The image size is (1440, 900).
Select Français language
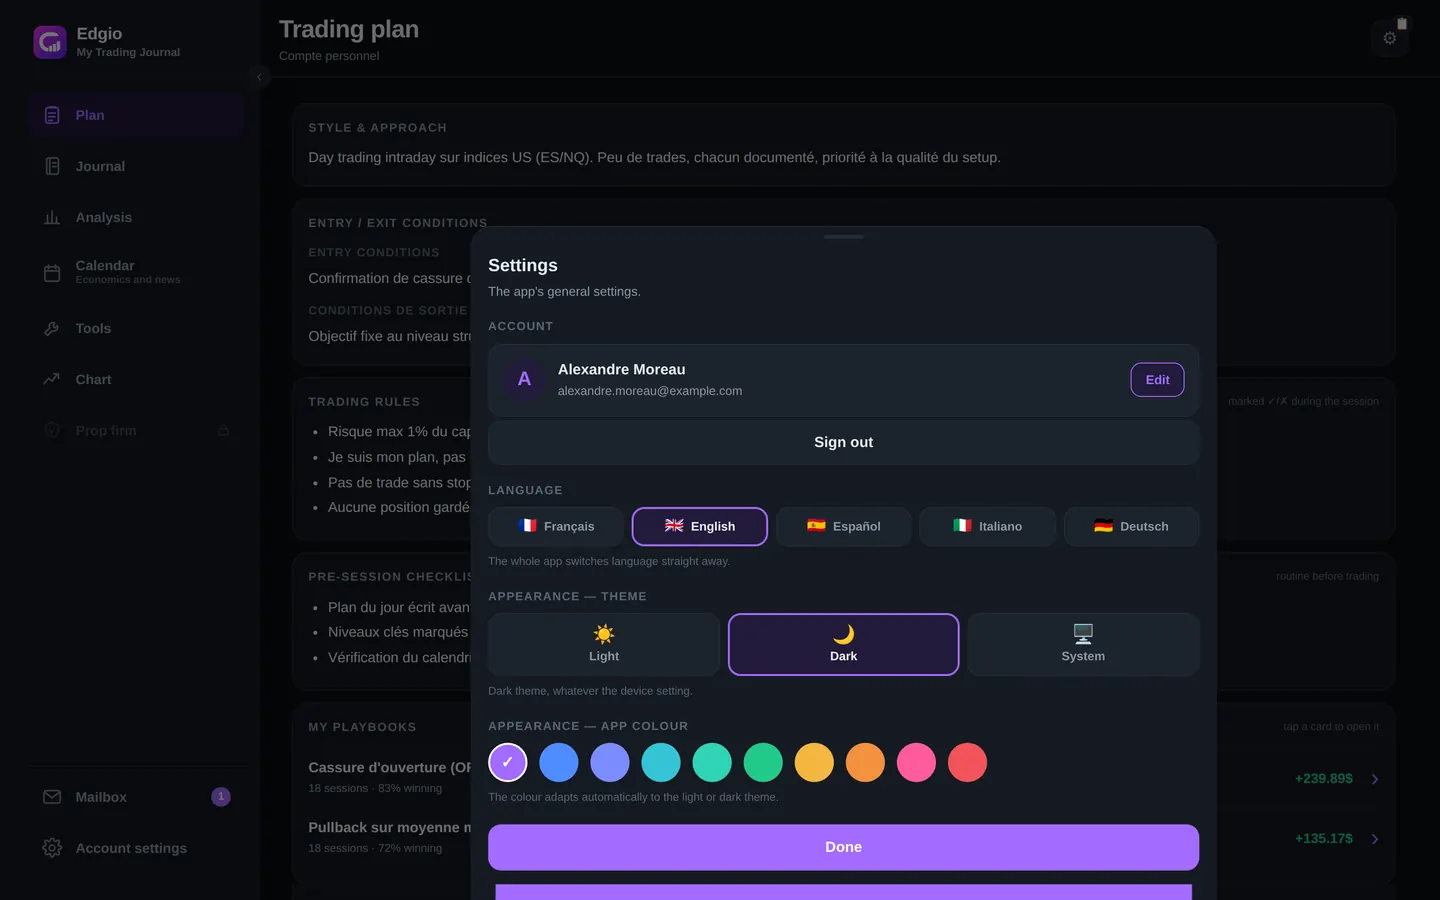tap(556, 526)
